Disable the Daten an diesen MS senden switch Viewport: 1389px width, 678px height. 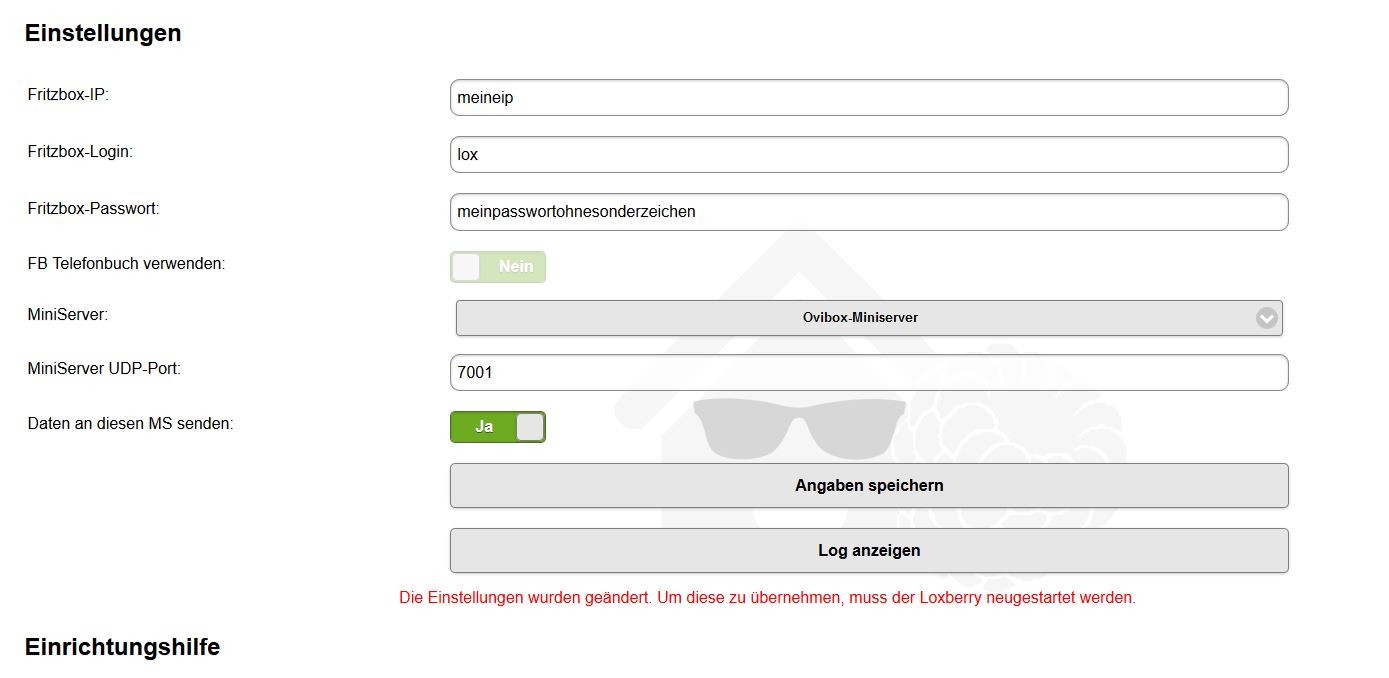tap(498, 427)
